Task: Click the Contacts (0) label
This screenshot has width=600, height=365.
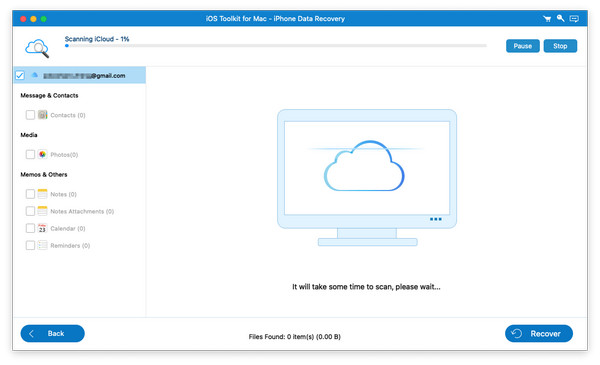Action: [x=68, y=115]
